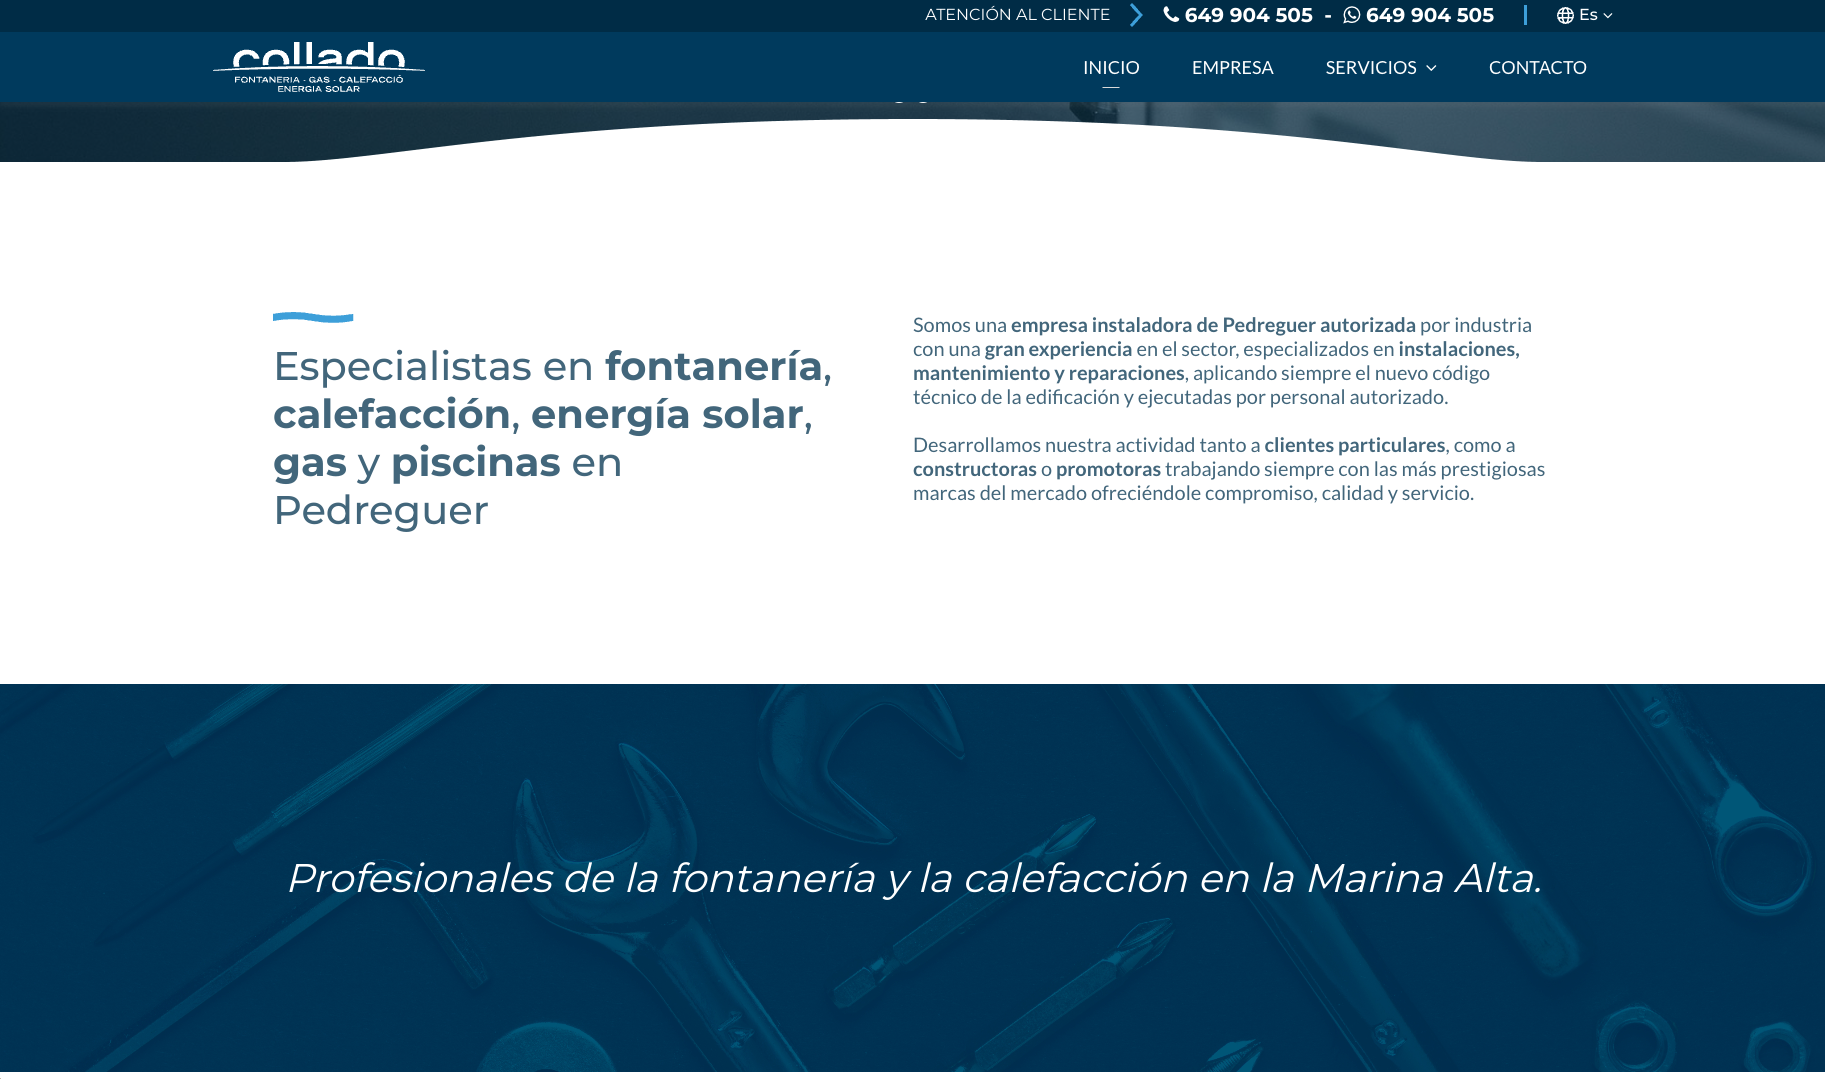This screenshot has height=1079, width=1825.
Task: Click the WhatsApp icon in top bar
Action: point(1352,15)
